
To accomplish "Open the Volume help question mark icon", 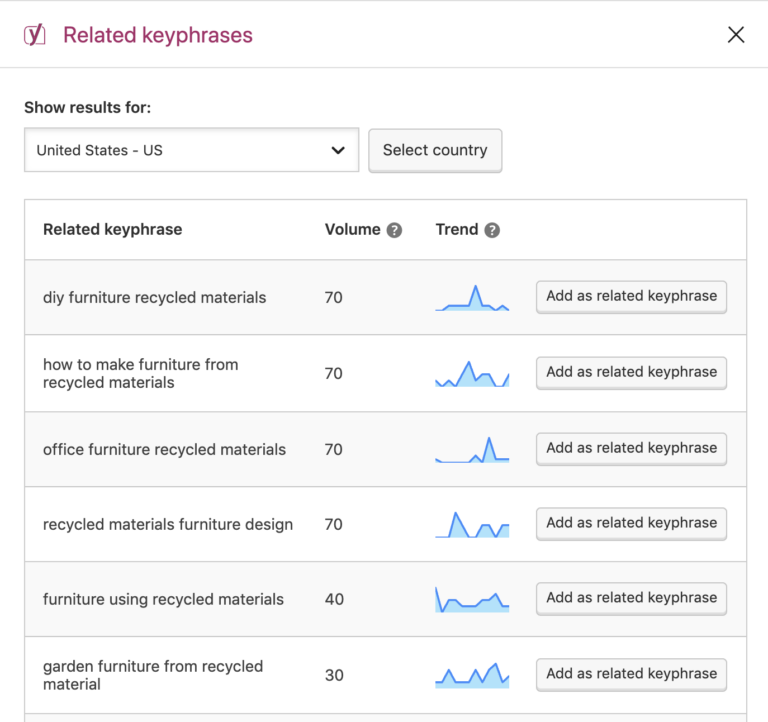I will (394, 230).
